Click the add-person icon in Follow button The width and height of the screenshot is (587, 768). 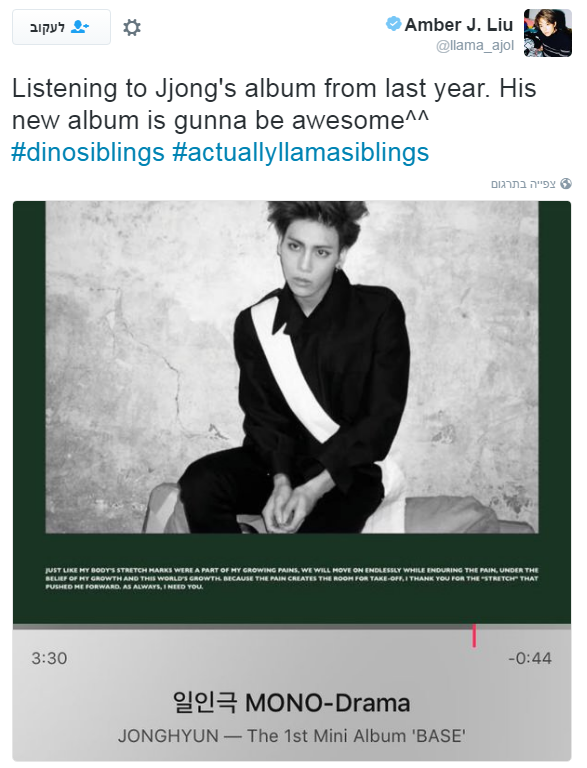pyautogui.click(x=80, y=27)
